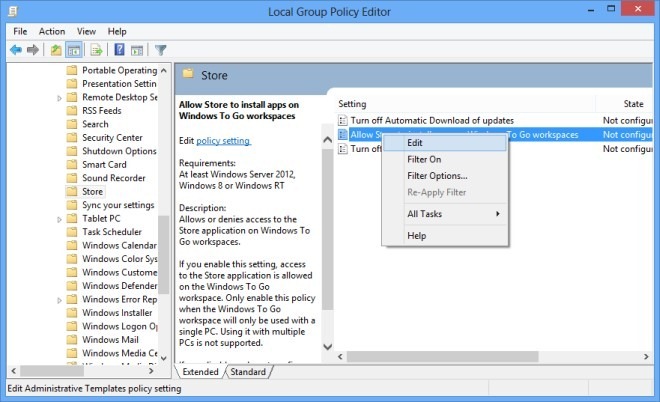Select Portable Operating System tree item
Screen dimensions: 660x402
click(x=120, y=70)
